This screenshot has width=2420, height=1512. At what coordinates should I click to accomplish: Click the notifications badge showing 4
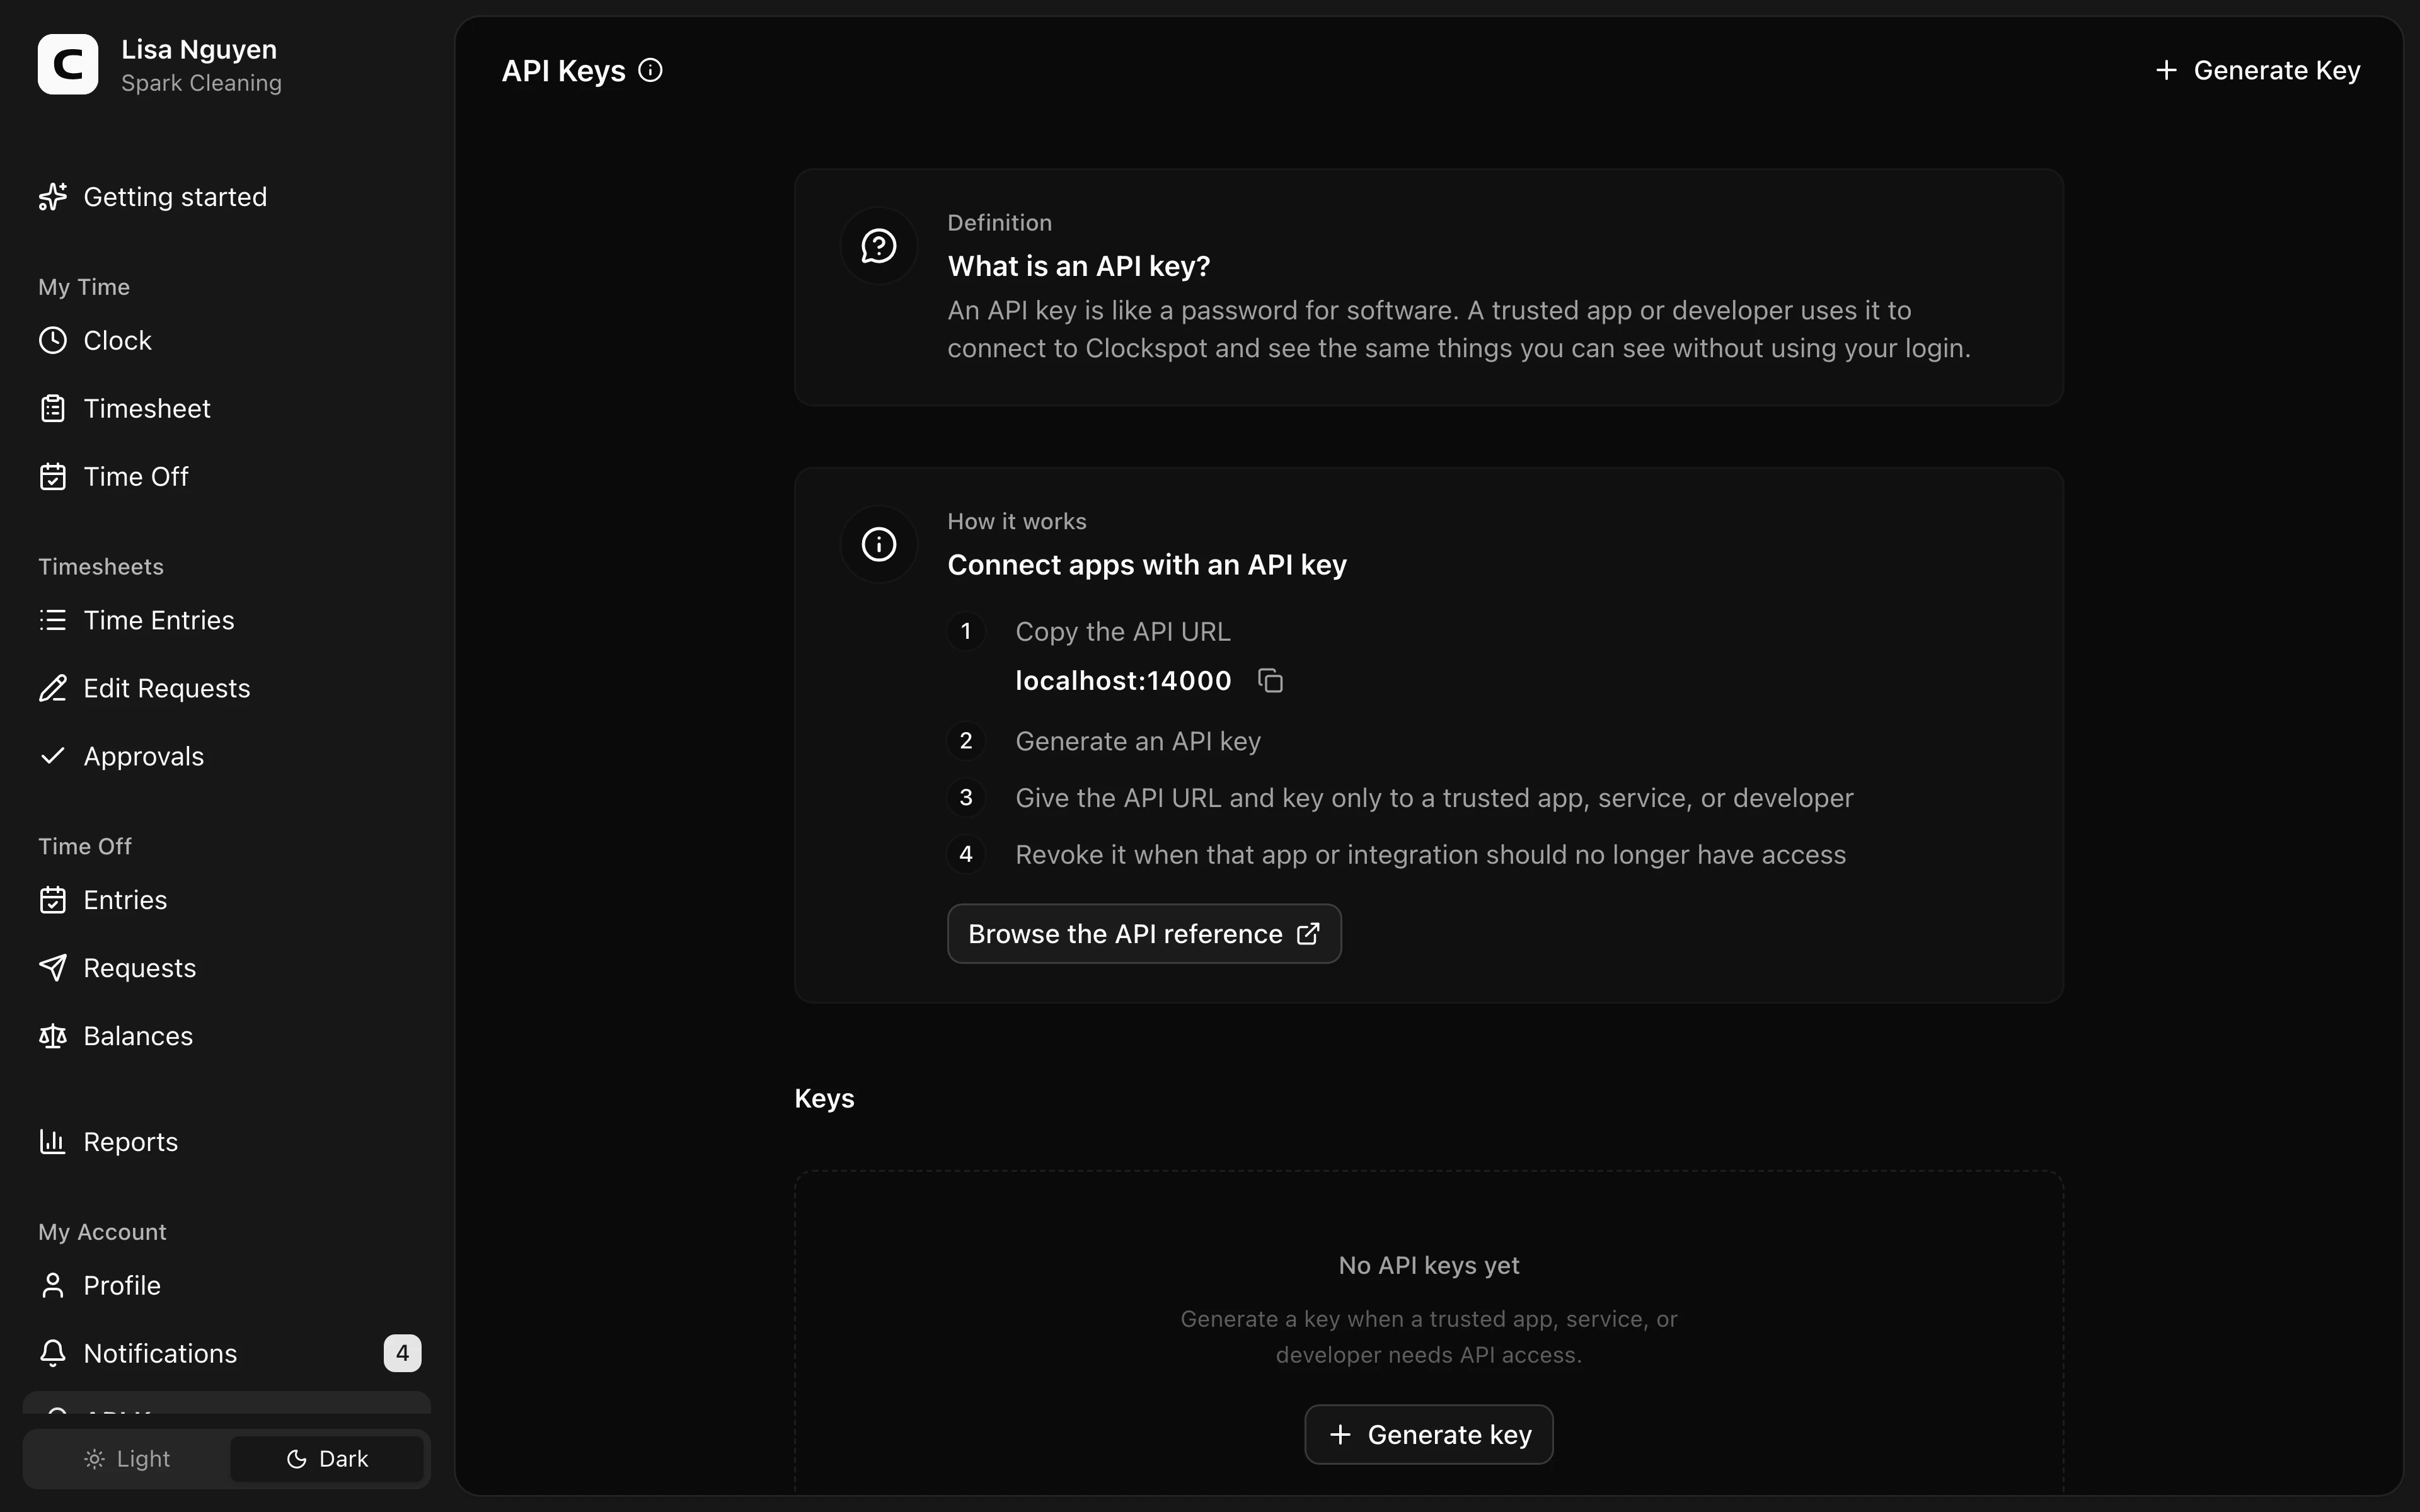pyautogui.click(x=402, y=1353)
